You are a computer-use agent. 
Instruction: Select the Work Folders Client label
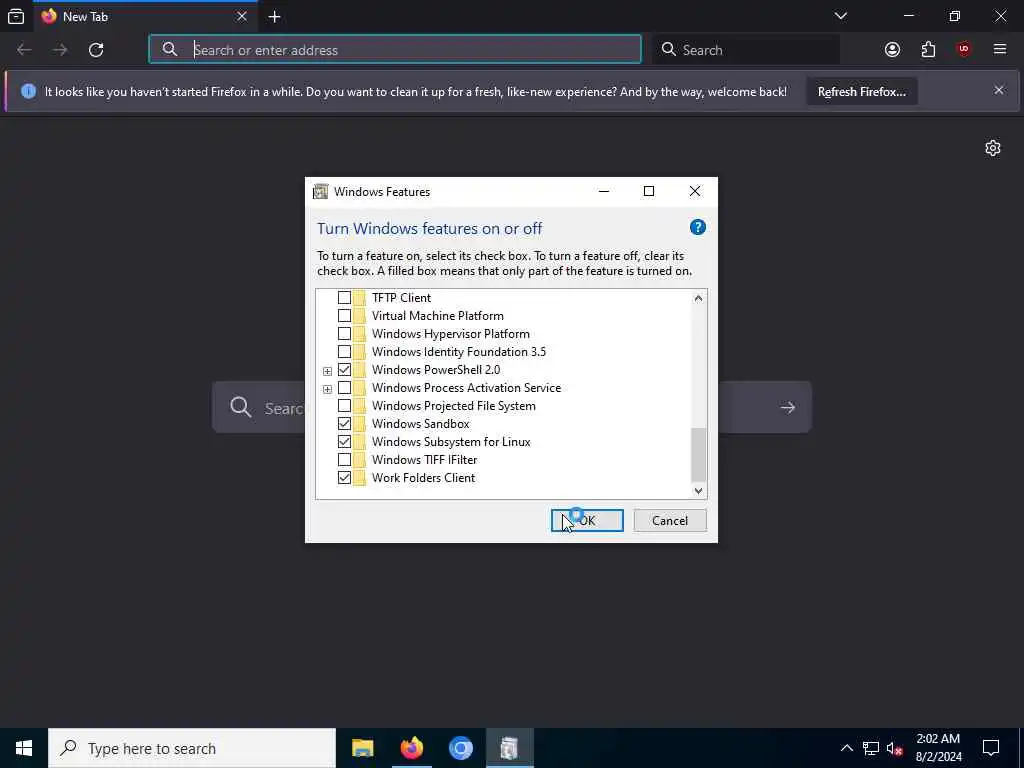(423, 478)
